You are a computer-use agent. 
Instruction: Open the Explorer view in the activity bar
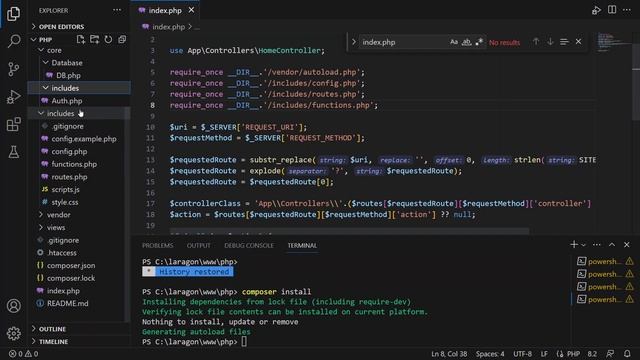click(x=13, y=13)
